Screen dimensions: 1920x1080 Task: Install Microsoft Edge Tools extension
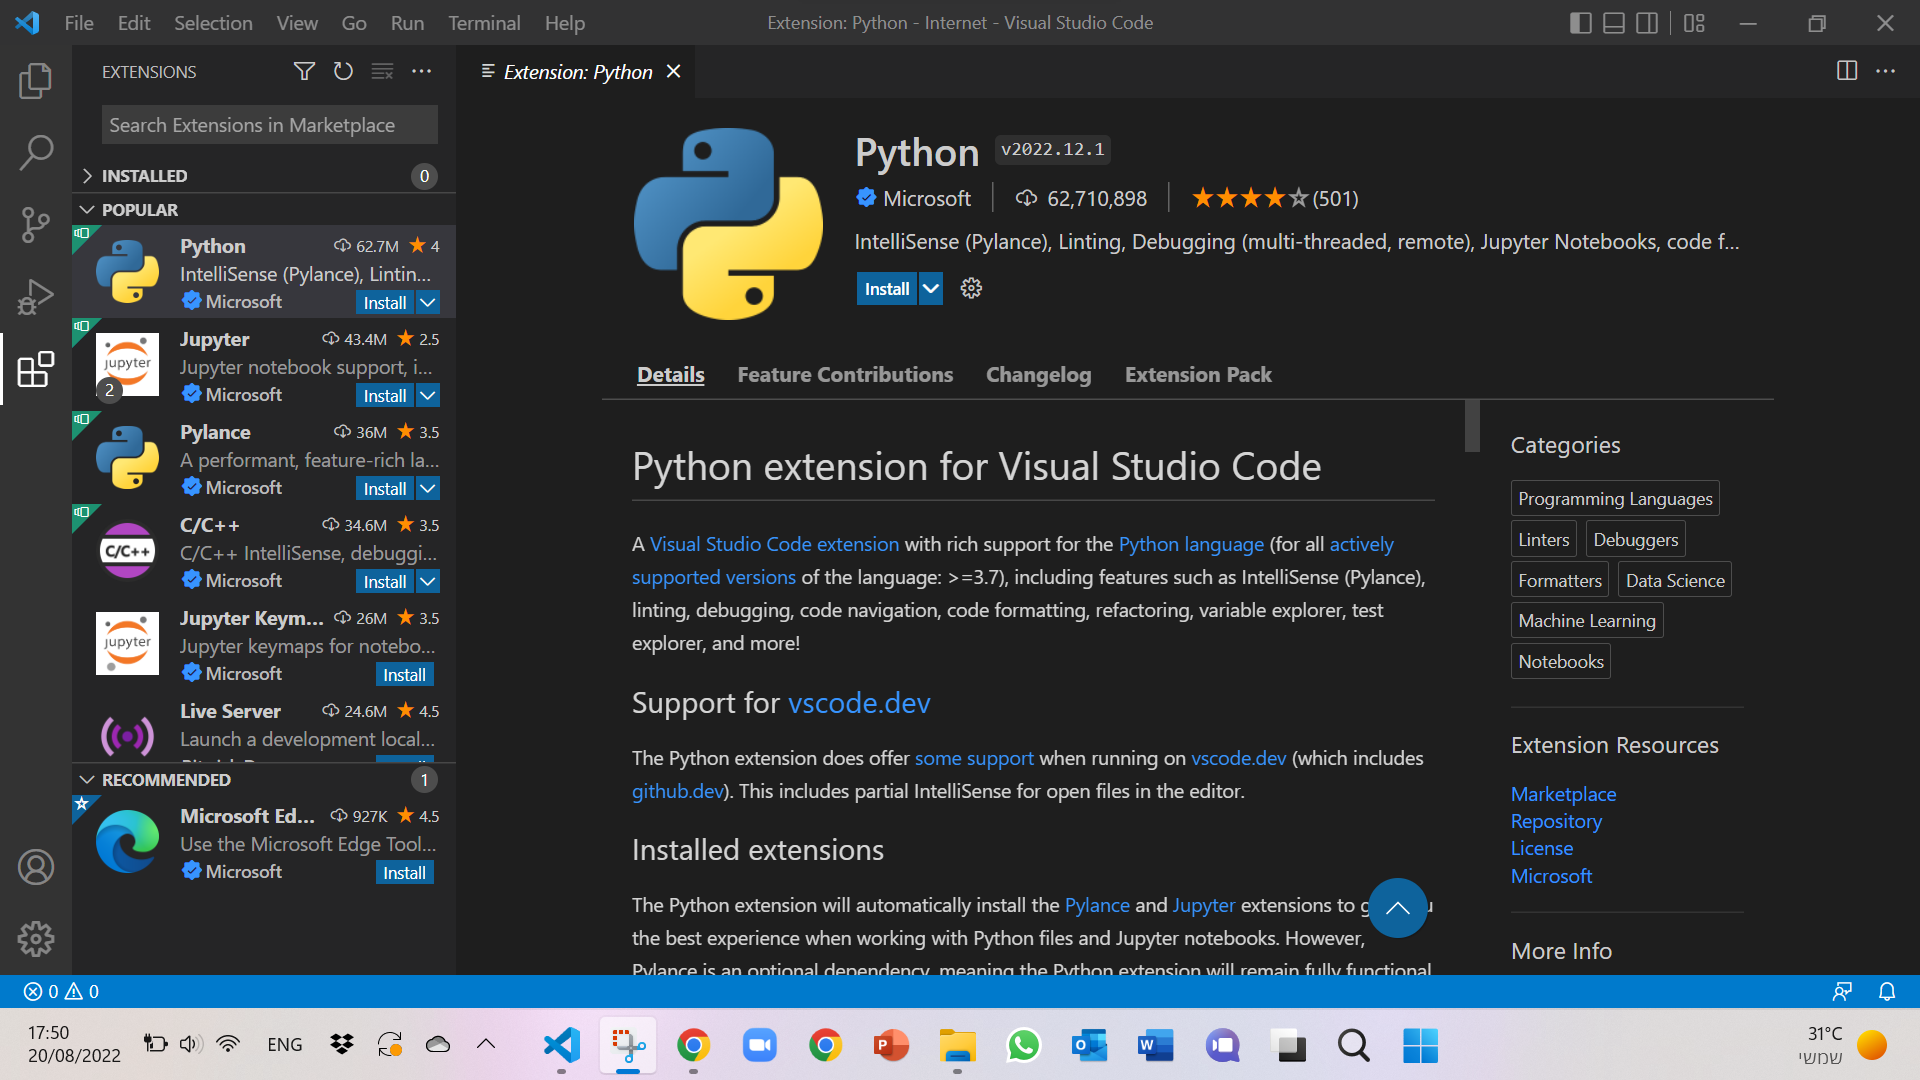(404, 873)
